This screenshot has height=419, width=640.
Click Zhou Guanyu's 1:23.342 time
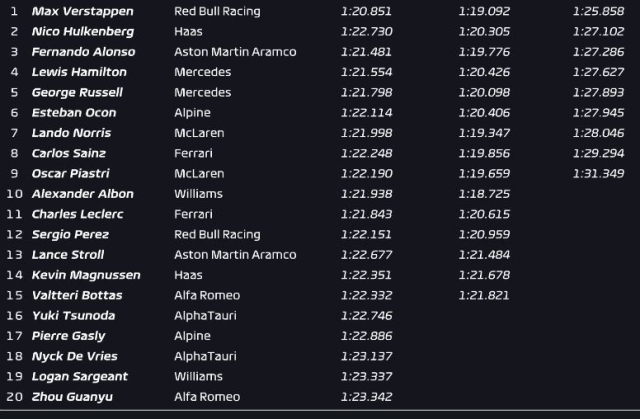(x=366, y=397)
